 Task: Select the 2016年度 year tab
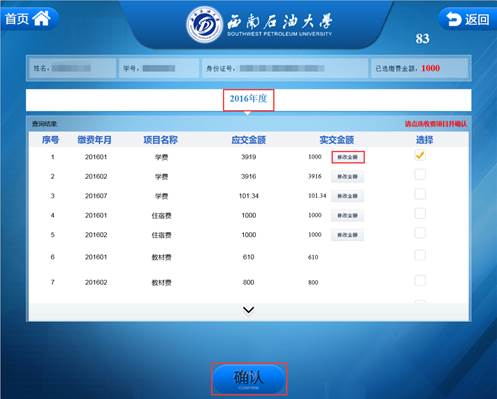[248, 100]
